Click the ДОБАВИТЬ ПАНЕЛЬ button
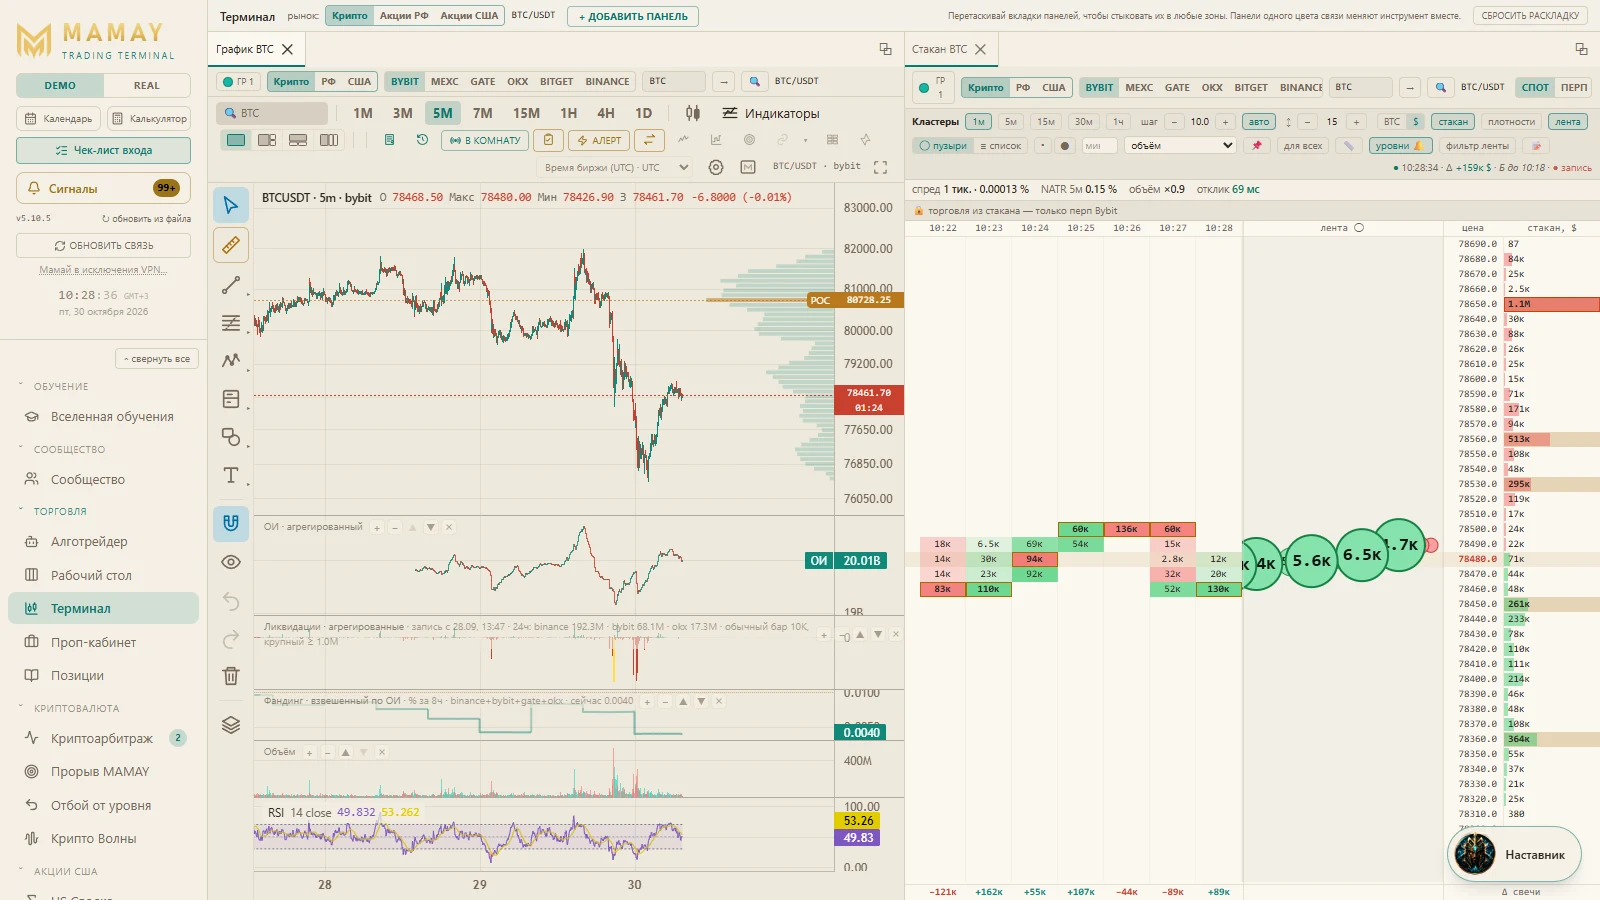Image resolution: width=1600 pixels, height=900 pixels. (633, 17)
